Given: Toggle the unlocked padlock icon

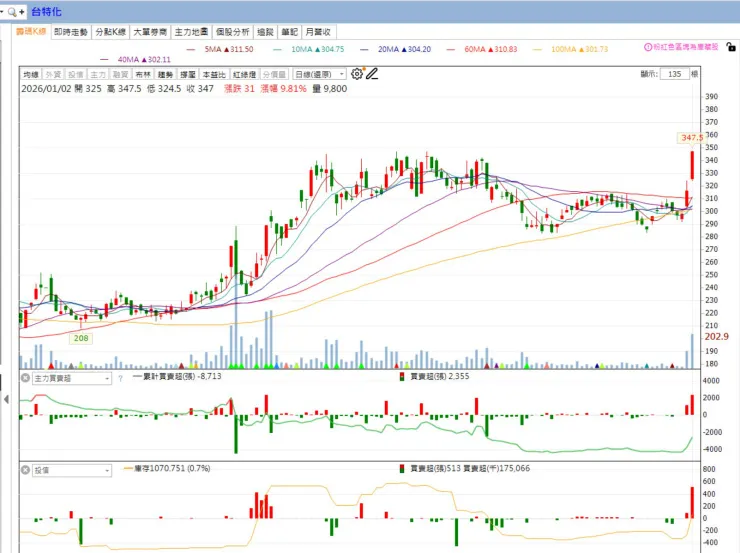Looking at the screenshot, I should point(731,47).
